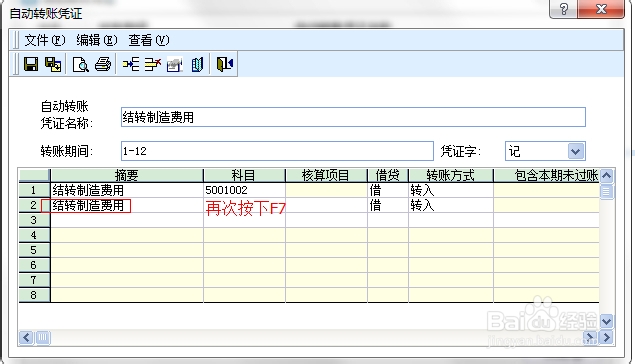The image size is (635, 364).
Task: Click grid vertical scrollbar thumb
Action: click(x=607, y=191)
